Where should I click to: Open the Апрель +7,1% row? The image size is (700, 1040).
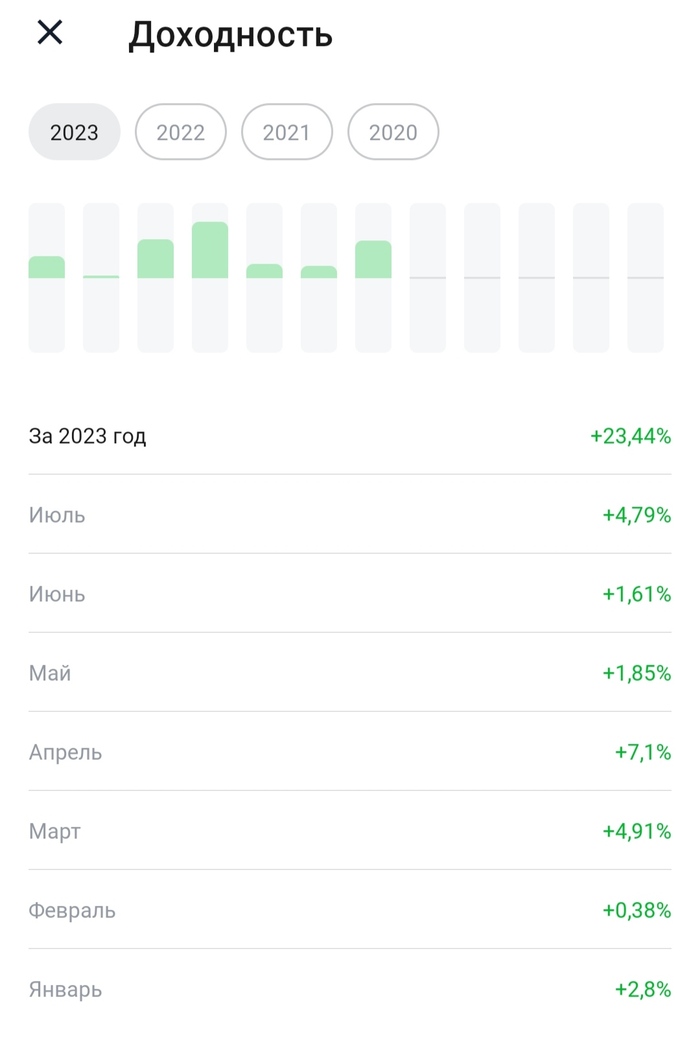click(x=350, y=752)
